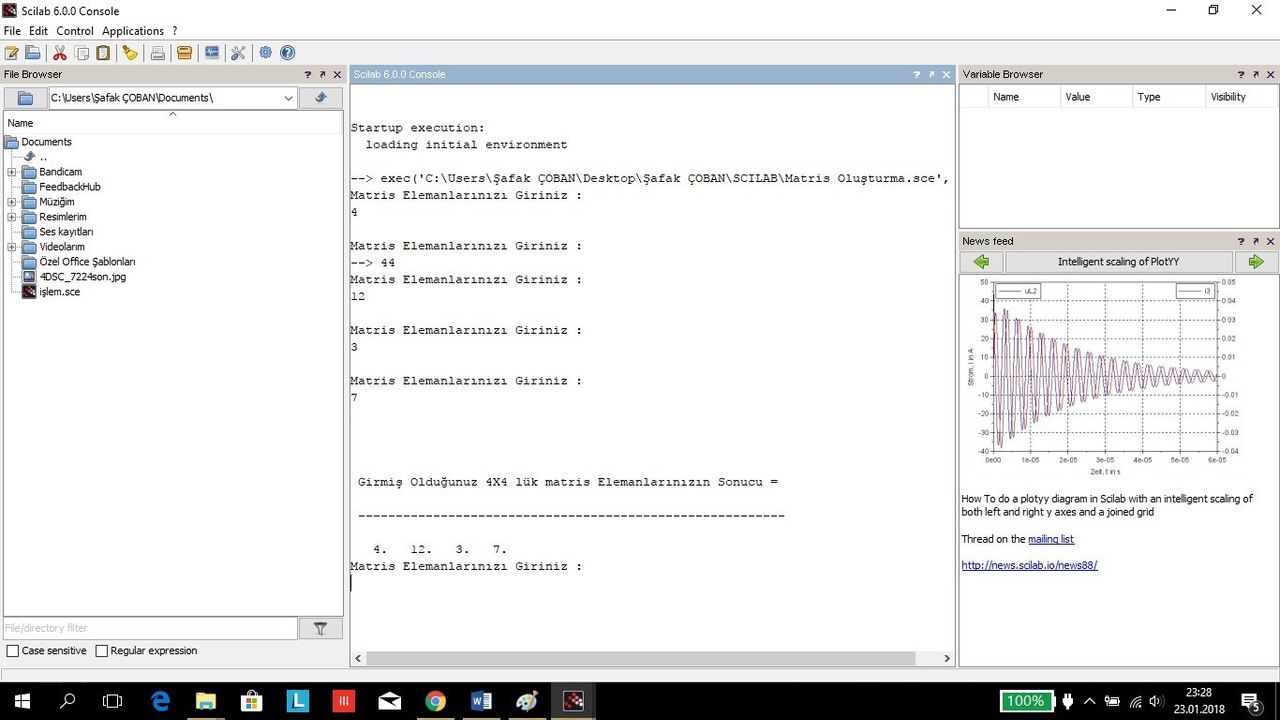This screenshot has height=720, width=1280.
Task: Launch SciNotes from the toolbar
Action: pyautogui.click(x=12, y=53)
